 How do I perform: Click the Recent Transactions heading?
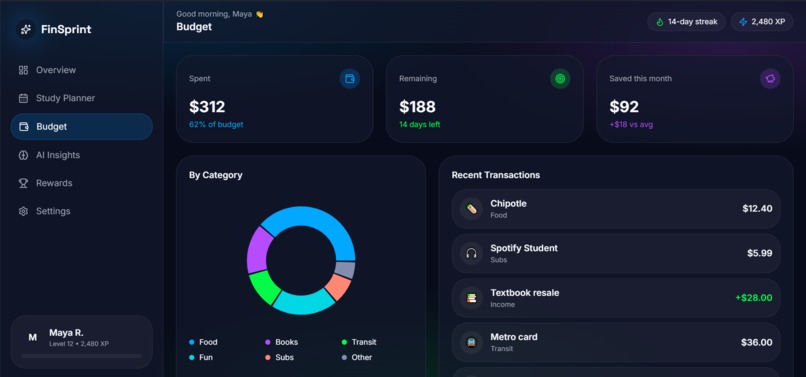pyautogui.click(x=496, y=175)
